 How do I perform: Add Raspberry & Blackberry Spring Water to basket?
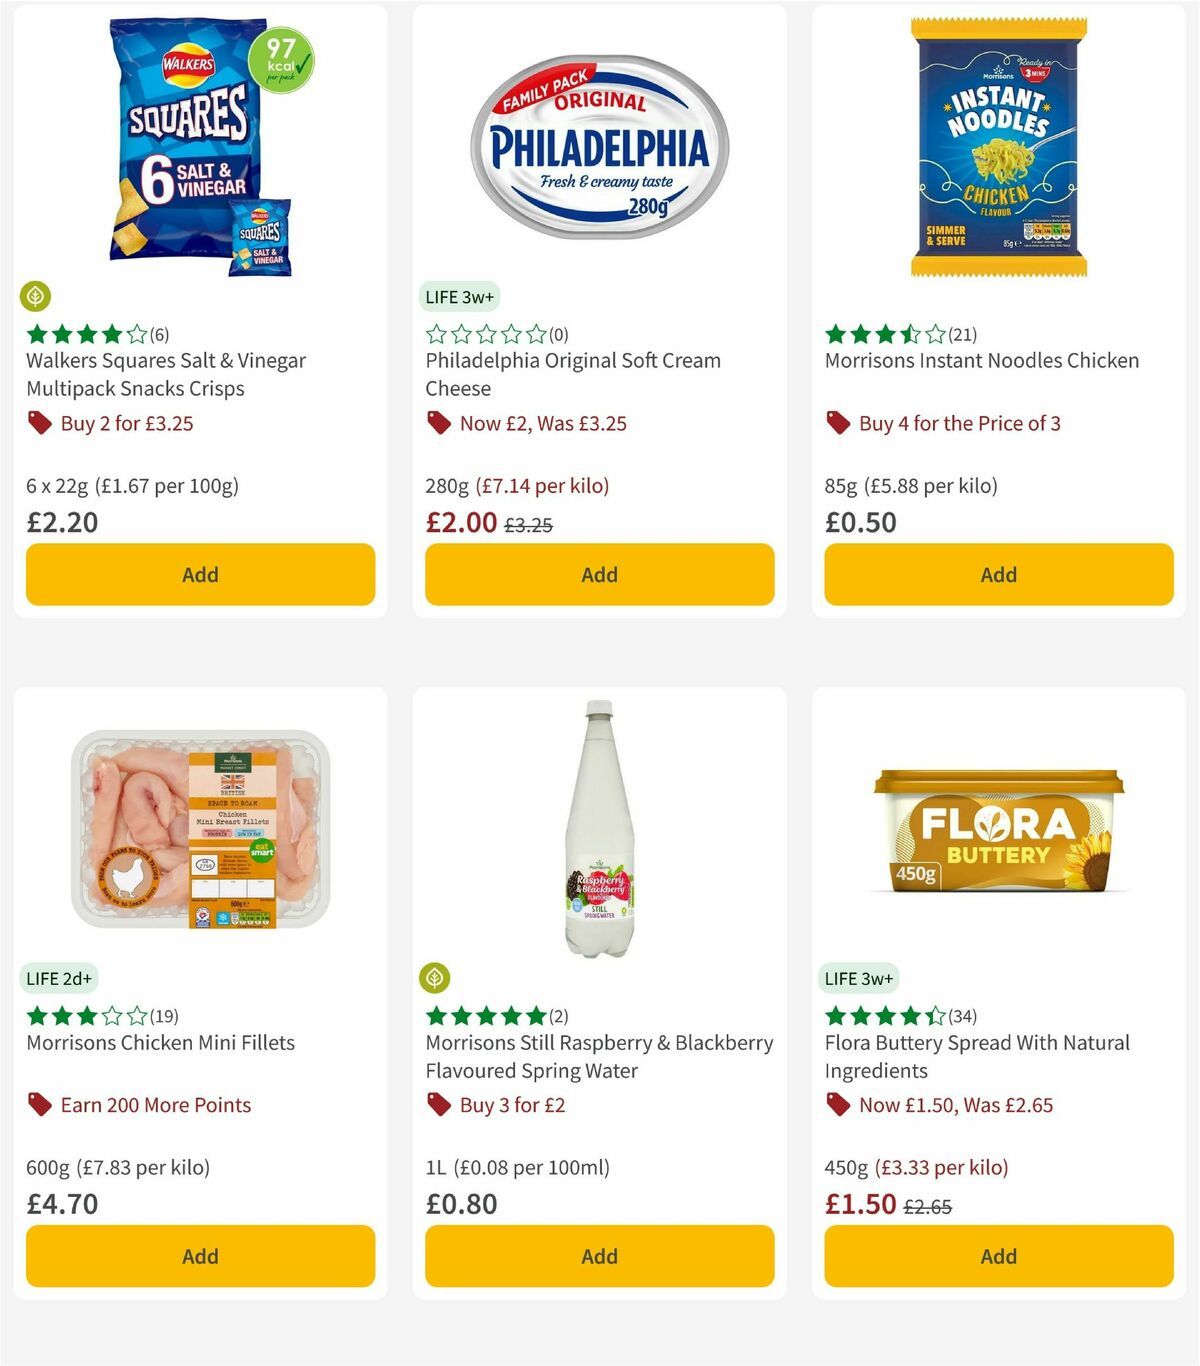tap(599, 1256)
